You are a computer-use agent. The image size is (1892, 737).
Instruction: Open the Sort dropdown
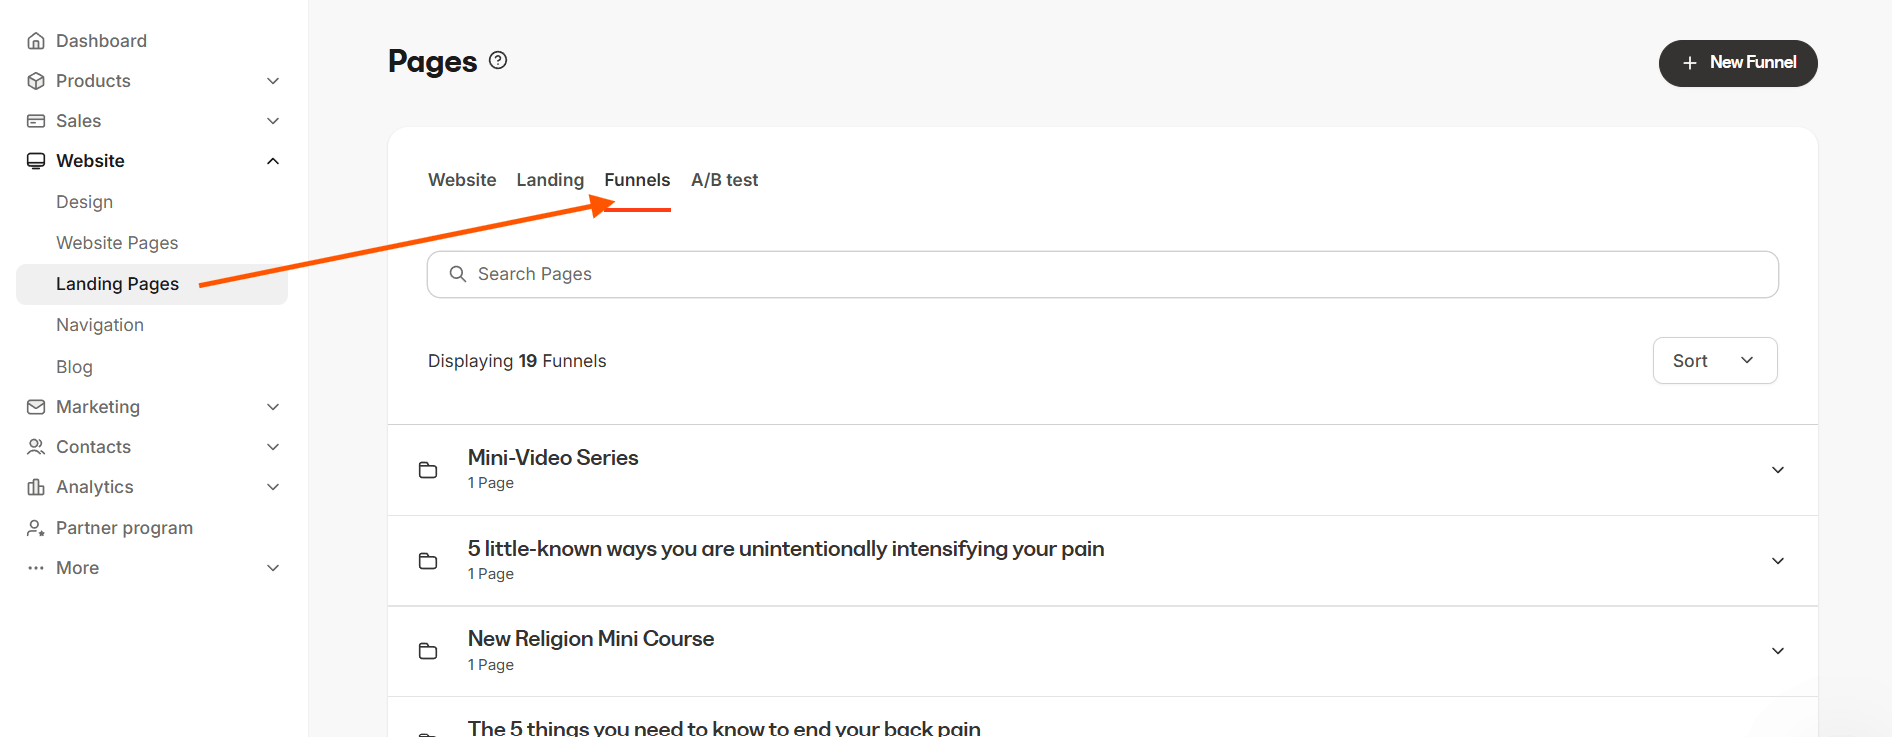pyautogui.click(x=1715, y=360)
